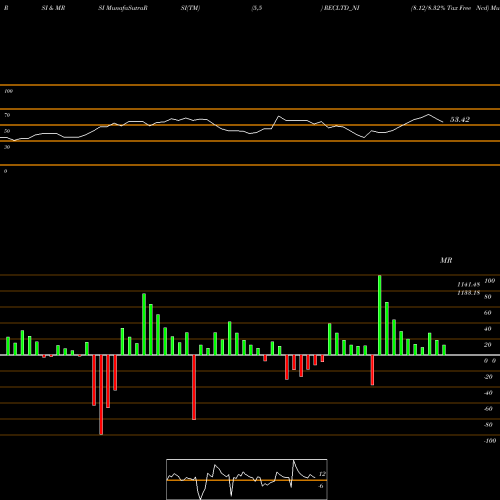Click the RSI axis label 0
500x500 pixels.
tap(5, 171)
